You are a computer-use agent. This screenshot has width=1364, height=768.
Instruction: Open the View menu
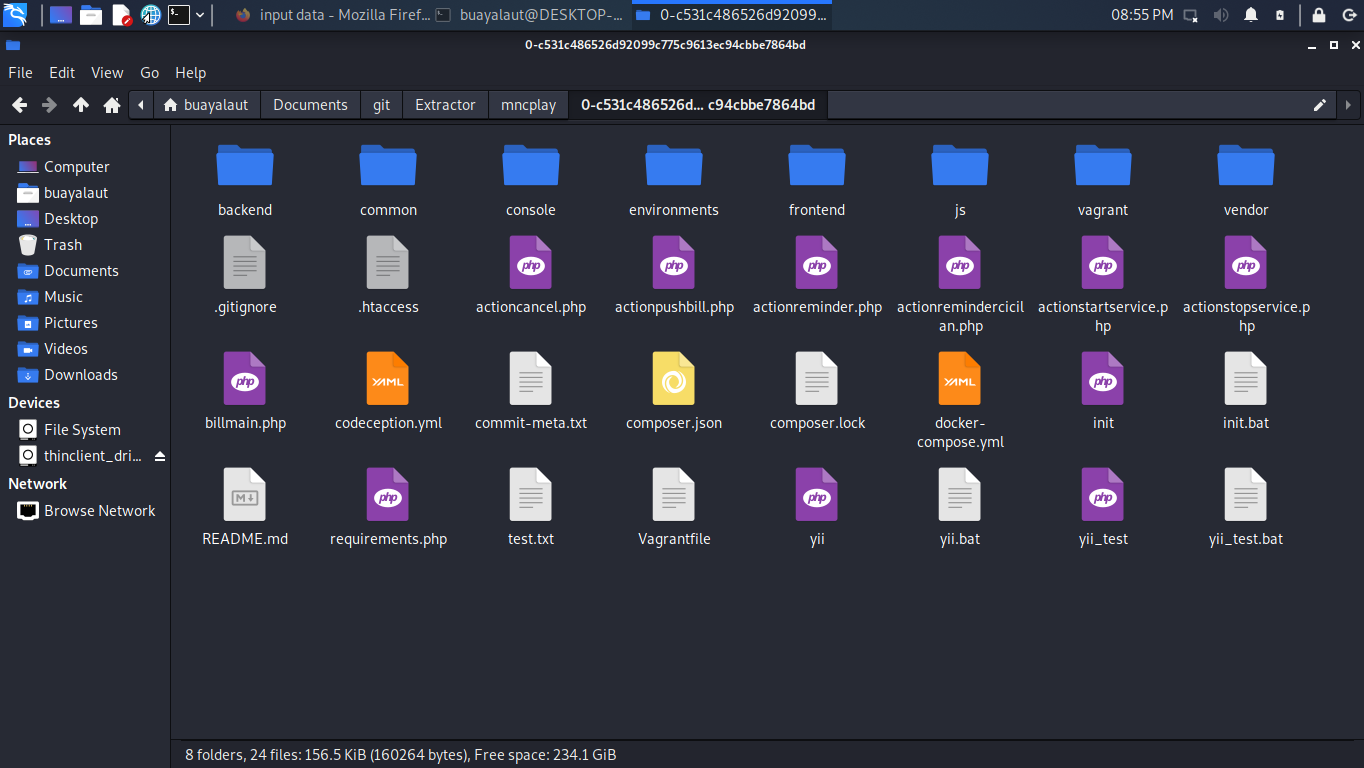(x=107, y=73)
